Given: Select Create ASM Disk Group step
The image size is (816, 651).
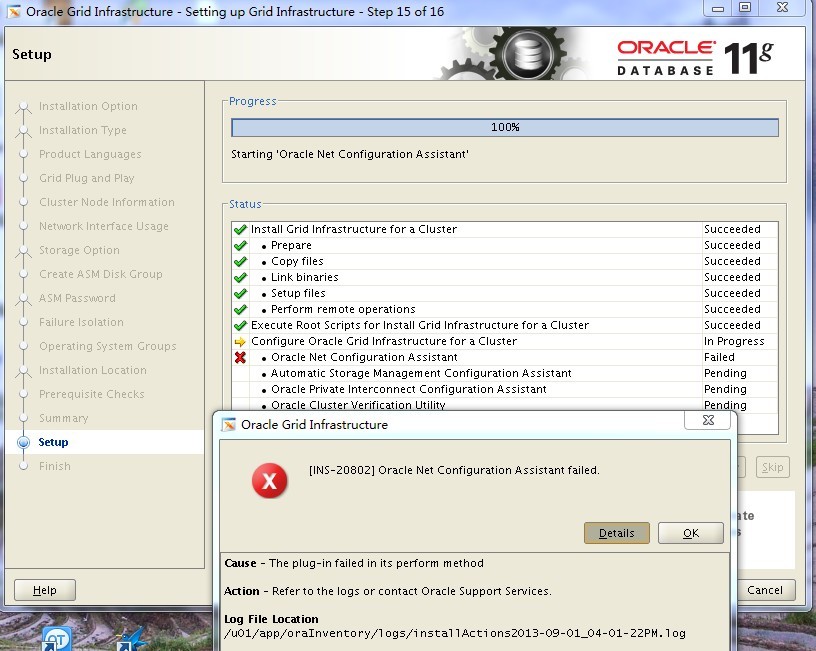Looking at the screenshot, I should (x=100, y=274).
